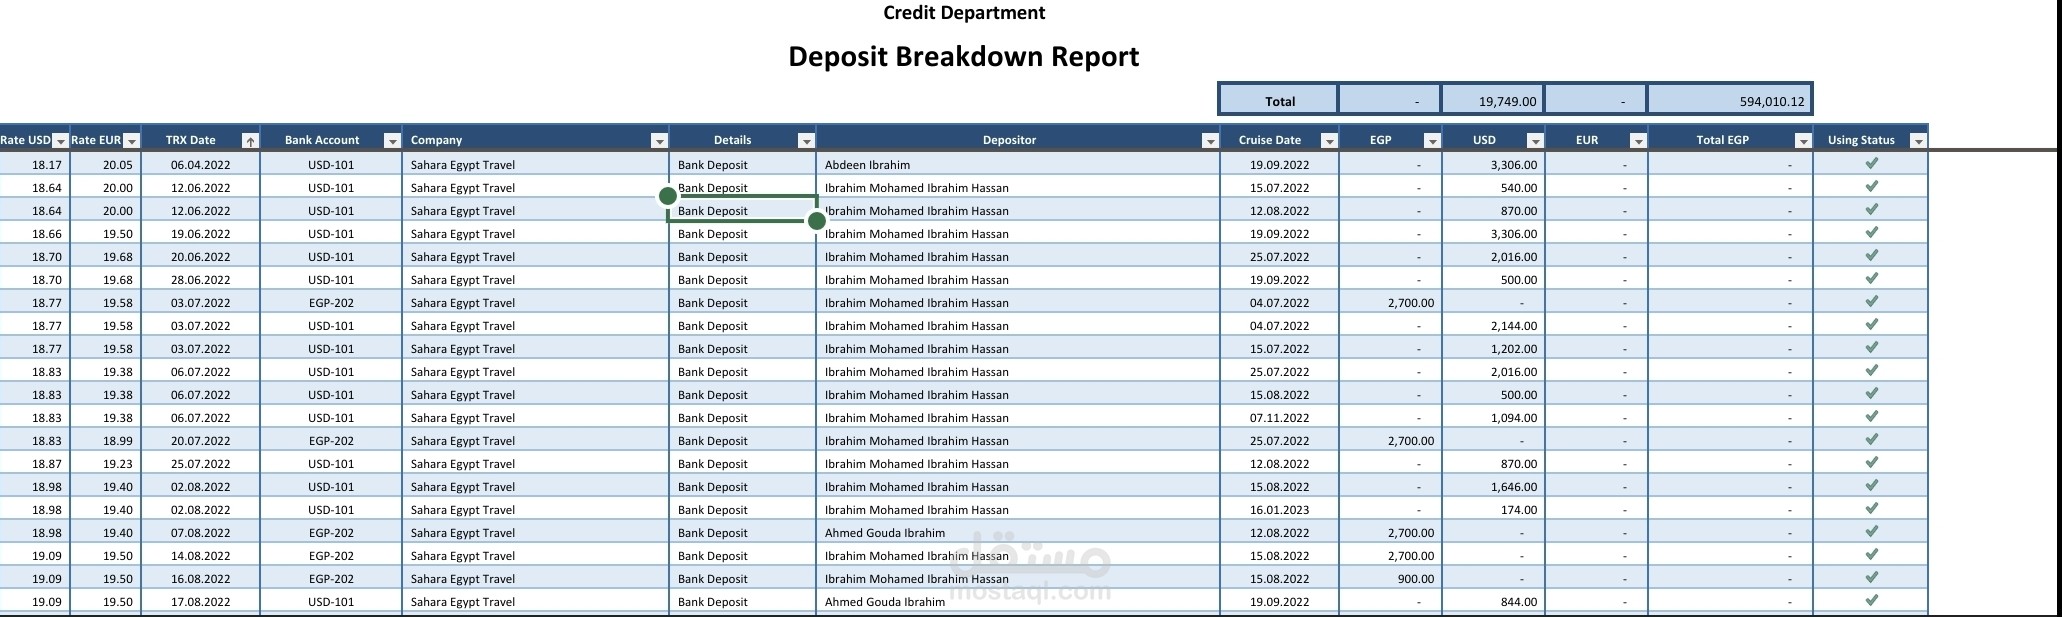Select the Abdeen Ibrahim depositor cell
2062x617 pixels.
pyautogui.click(x=1018, y=165)
